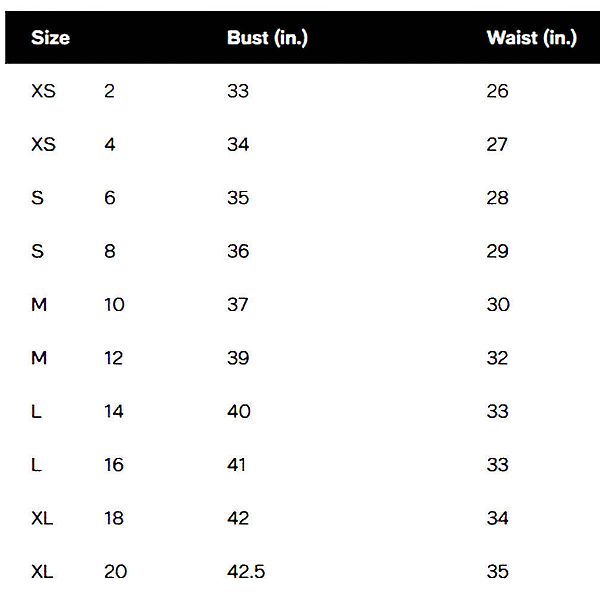This screenshot has height=600, width=600.
Task: Select the waist measurement 35
Action: click(497, 572)
